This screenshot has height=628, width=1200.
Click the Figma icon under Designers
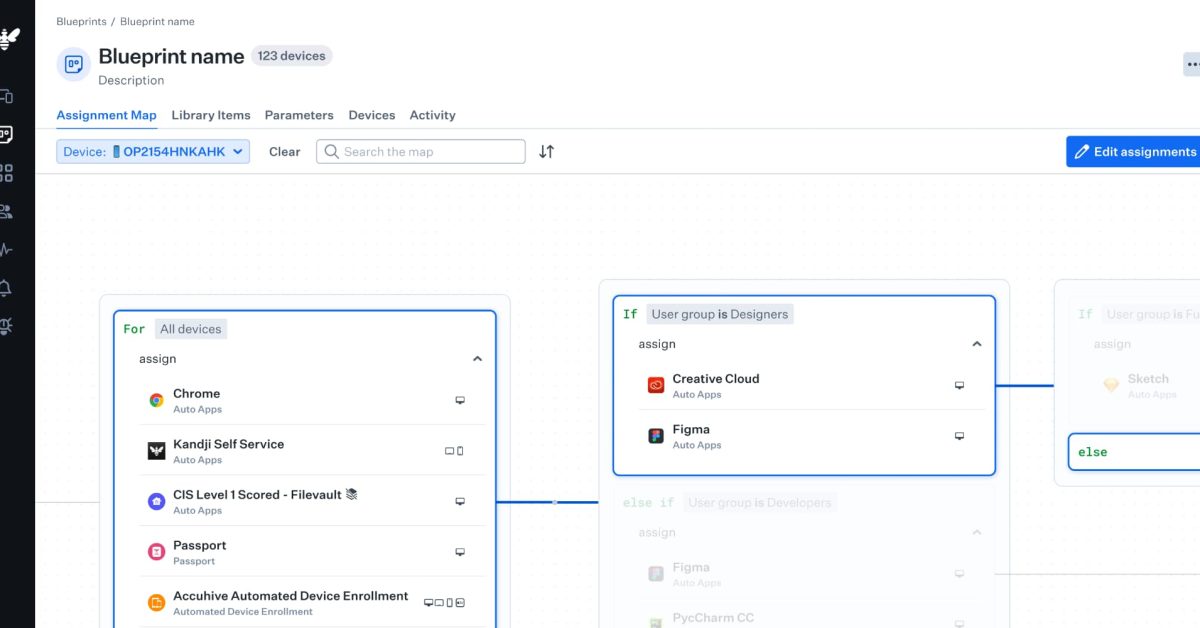coord(656,436)
